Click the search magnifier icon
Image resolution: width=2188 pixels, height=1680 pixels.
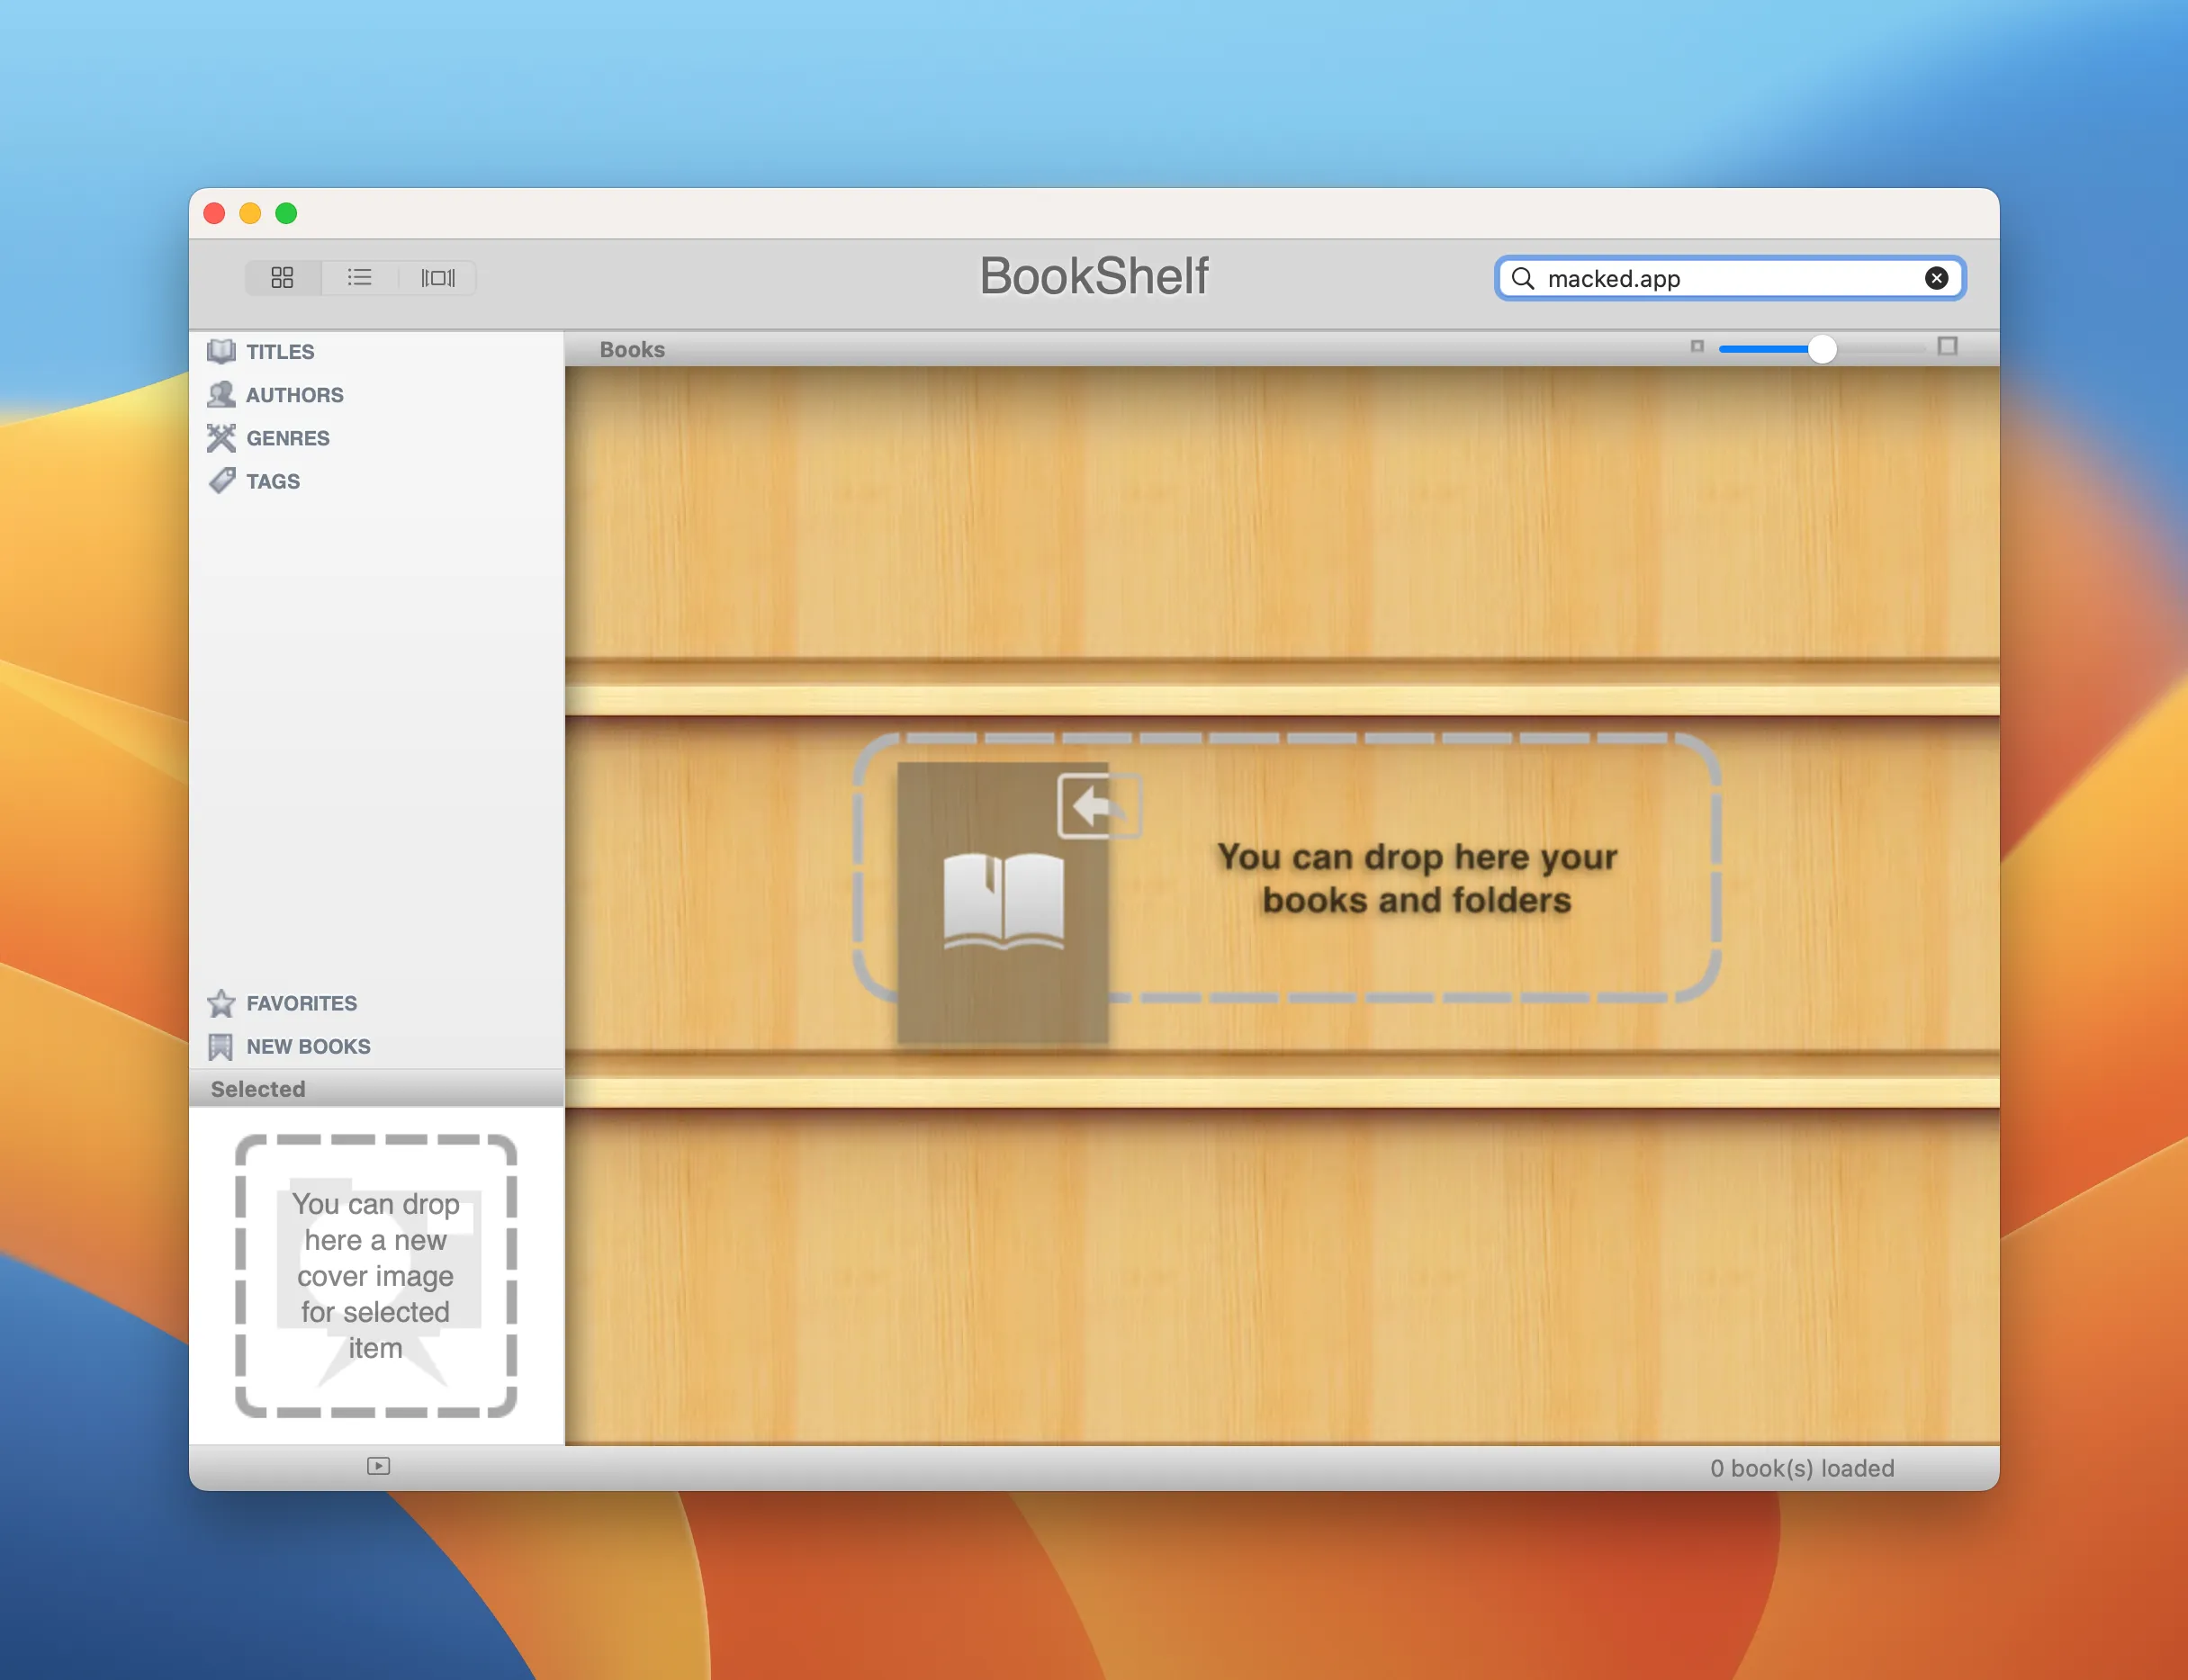[x=1522, y=278]
